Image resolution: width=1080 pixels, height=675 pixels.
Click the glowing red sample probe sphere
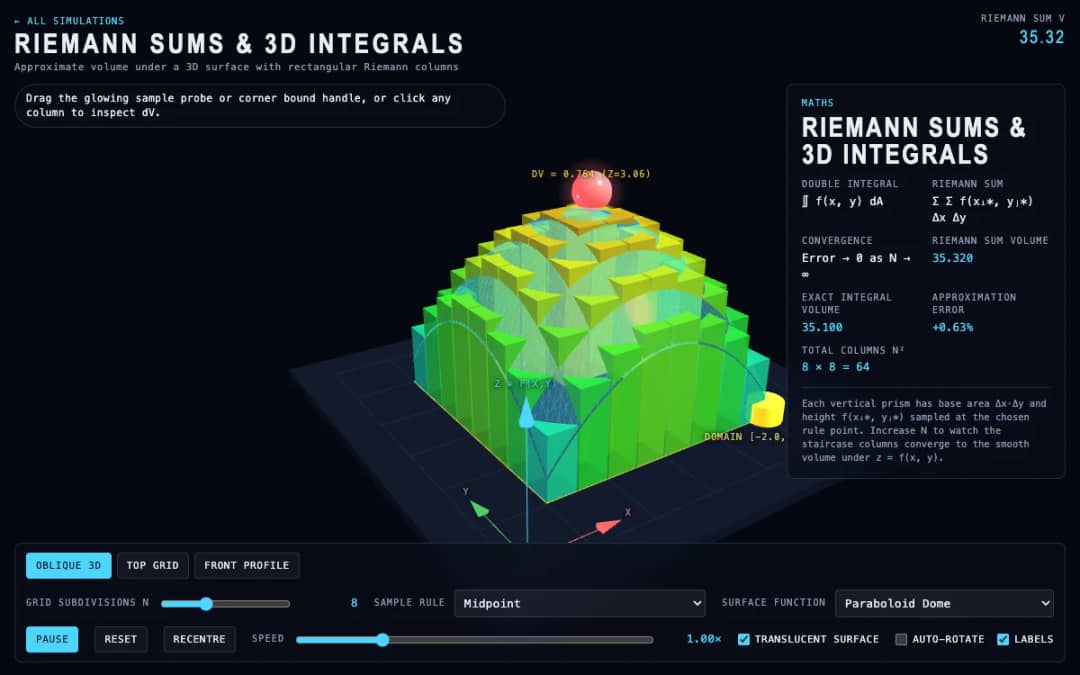[x=592, y=189]
